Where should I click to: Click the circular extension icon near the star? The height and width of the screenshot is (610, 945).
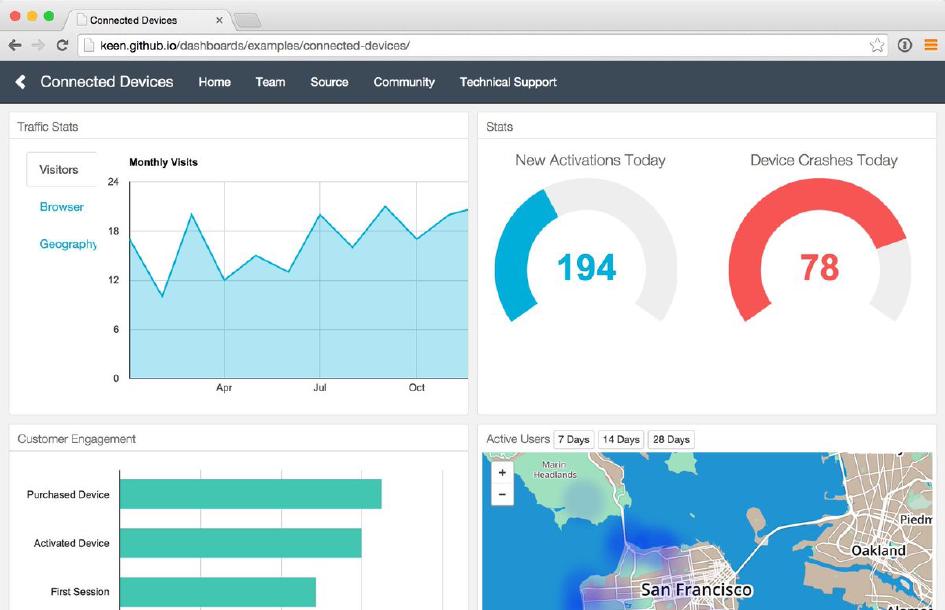click(905, 45)
